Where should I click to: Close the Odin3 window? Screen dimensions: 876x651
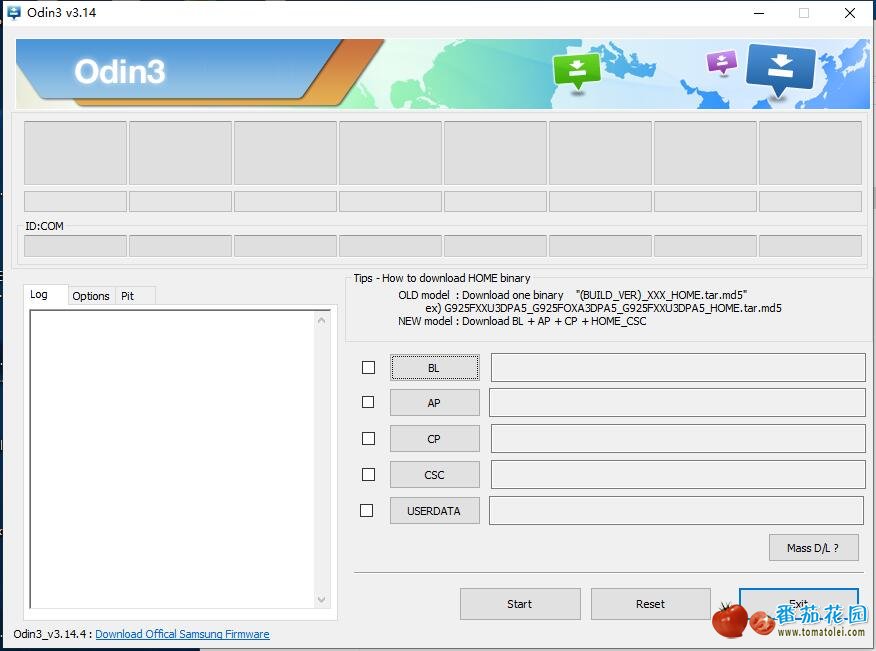850,13
